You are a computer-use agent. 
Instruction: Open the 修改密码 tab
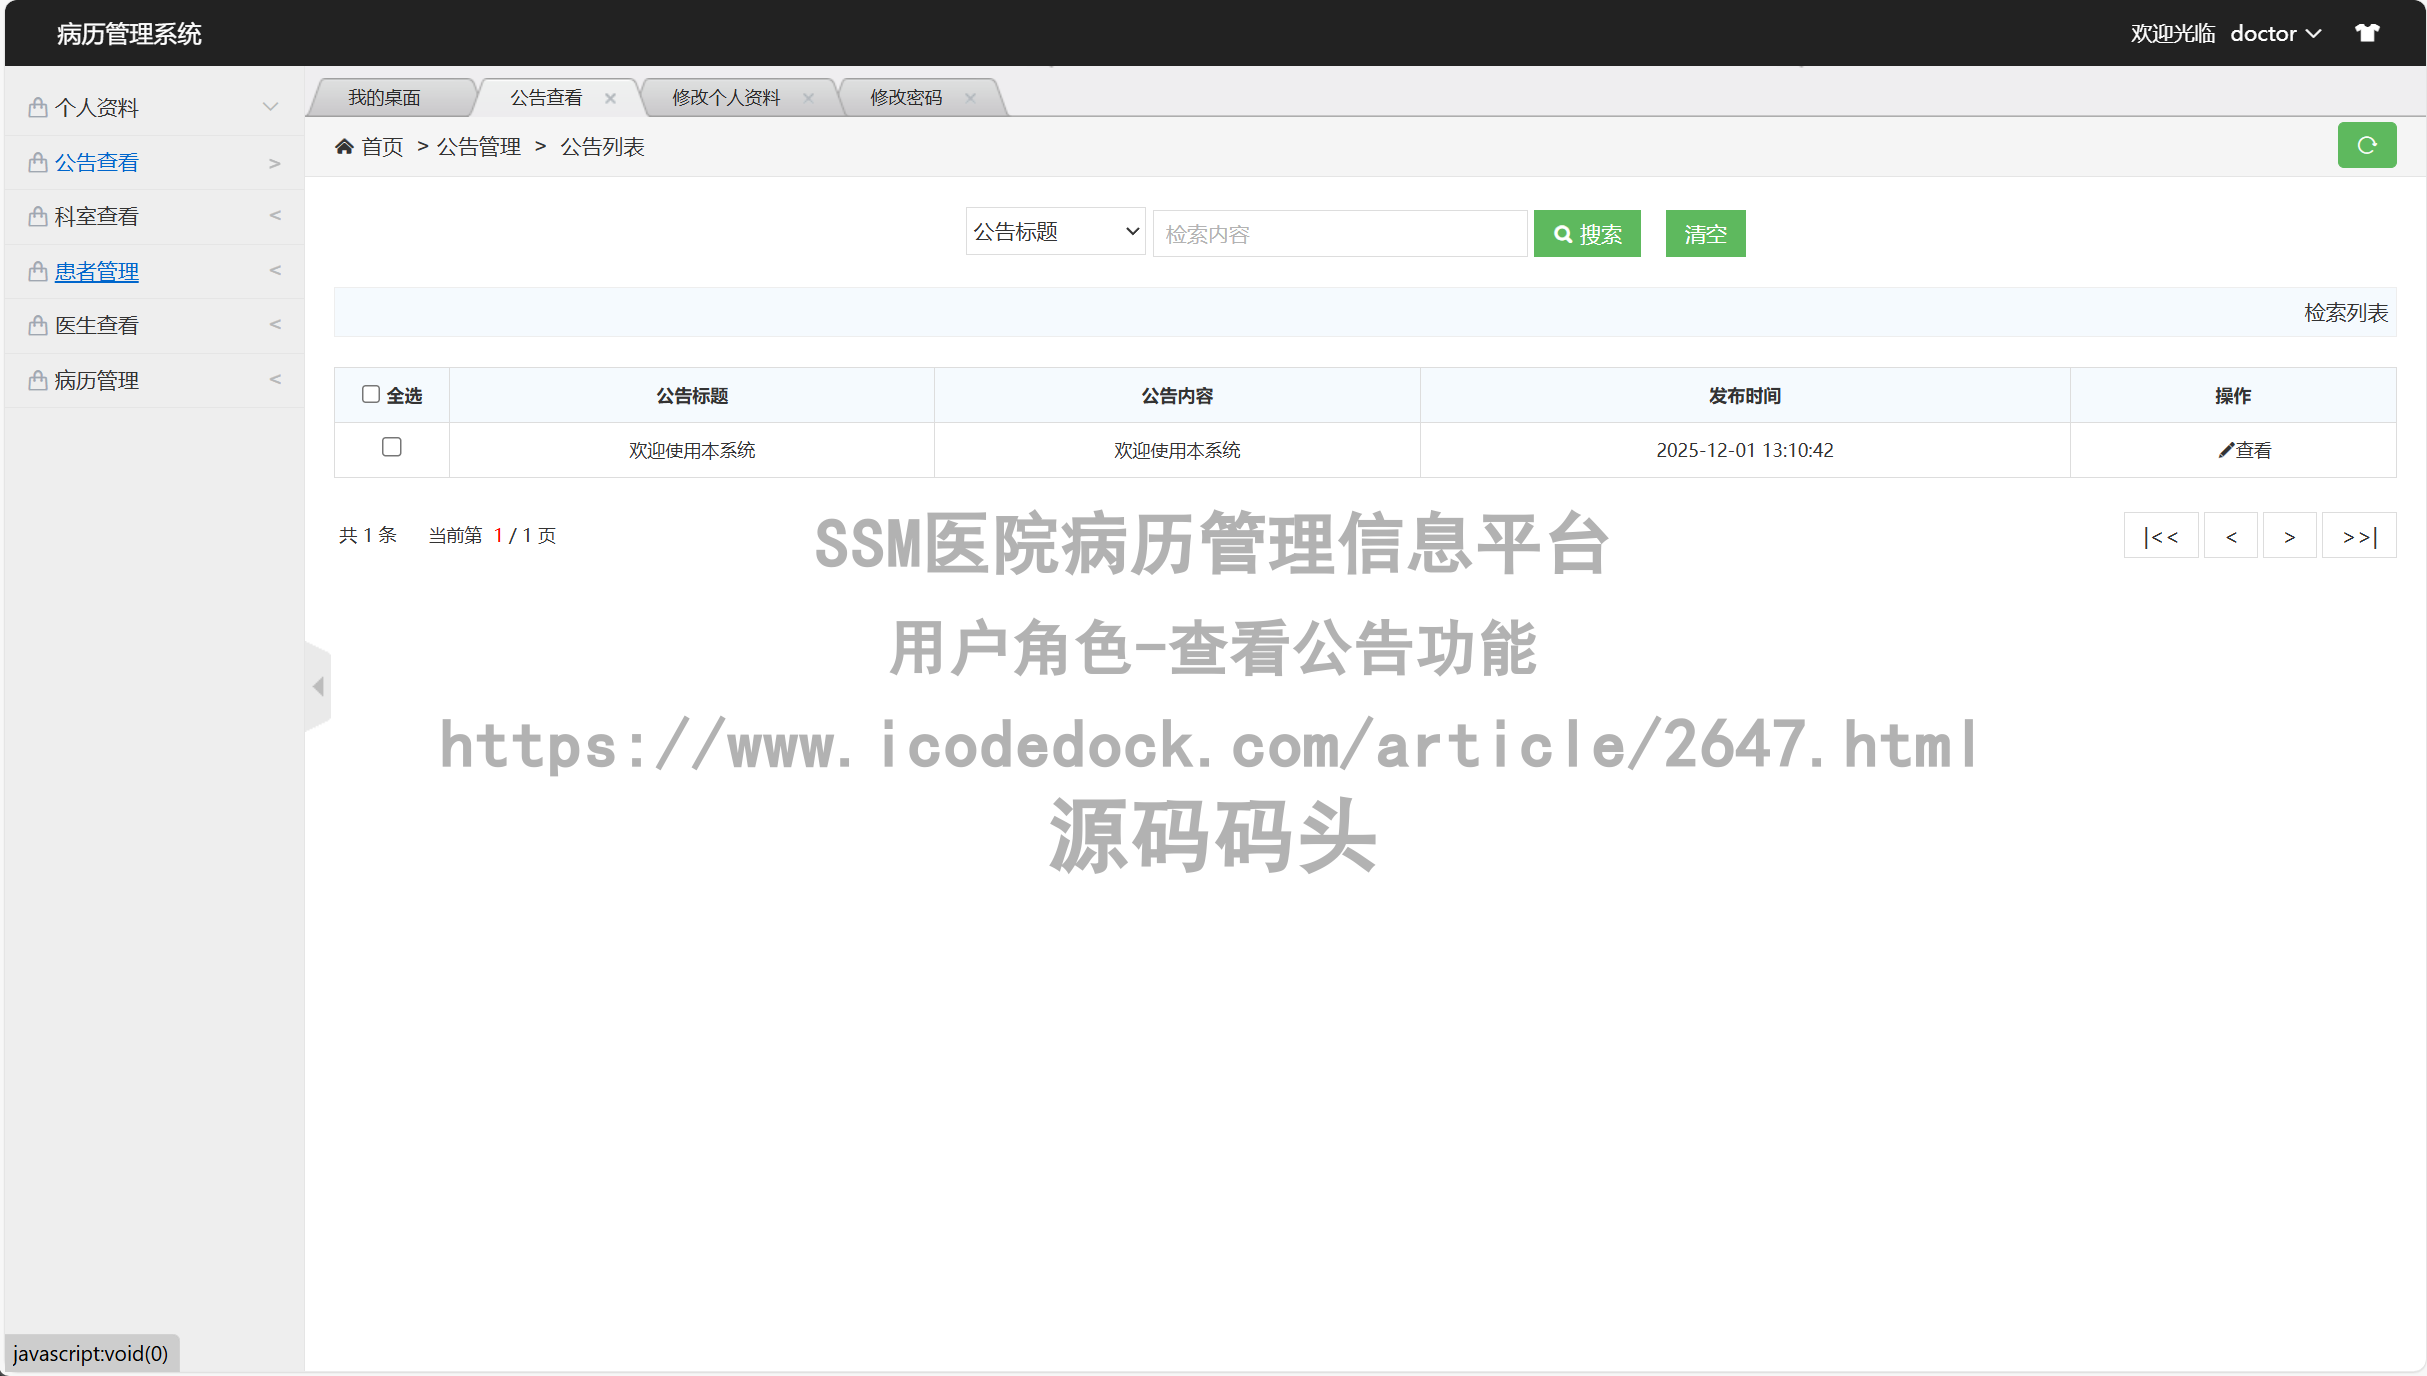(904, 97)
